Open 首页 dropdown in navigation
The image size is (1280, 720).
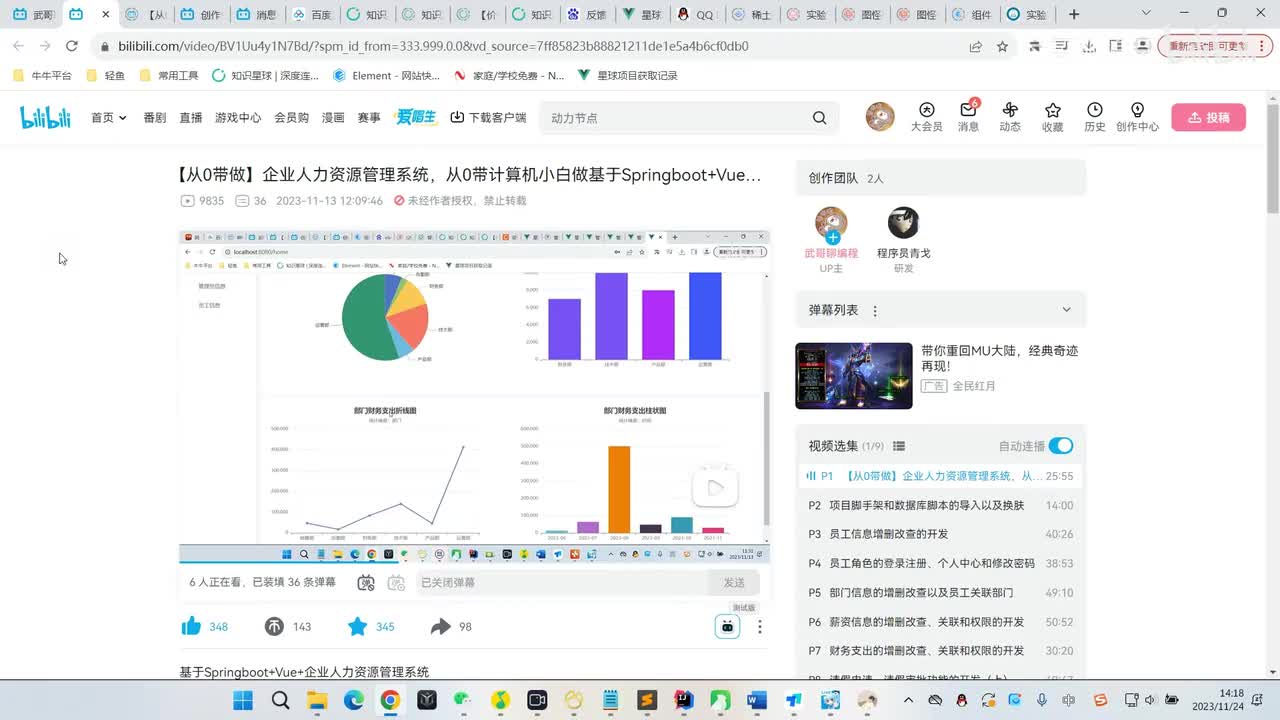[109, 117]
